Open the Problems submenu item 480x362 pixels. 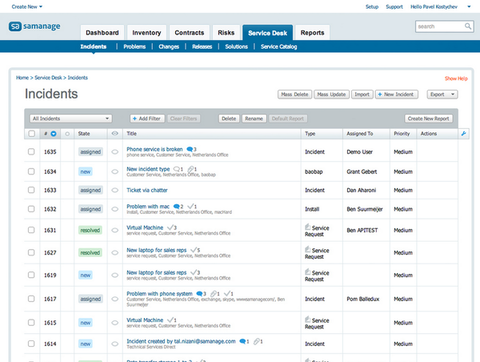click(135, 47)
